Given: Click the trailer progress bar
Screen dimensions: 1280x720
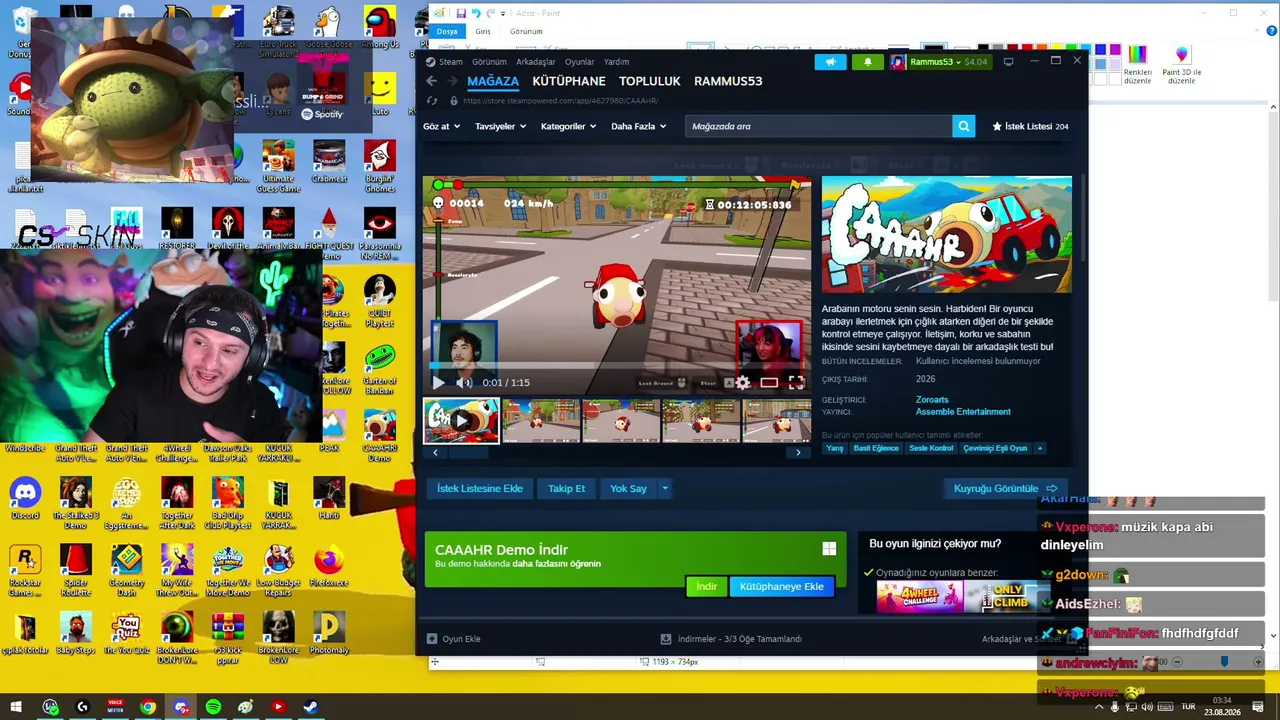Looking at the screenshot, I should click(617, 366).
